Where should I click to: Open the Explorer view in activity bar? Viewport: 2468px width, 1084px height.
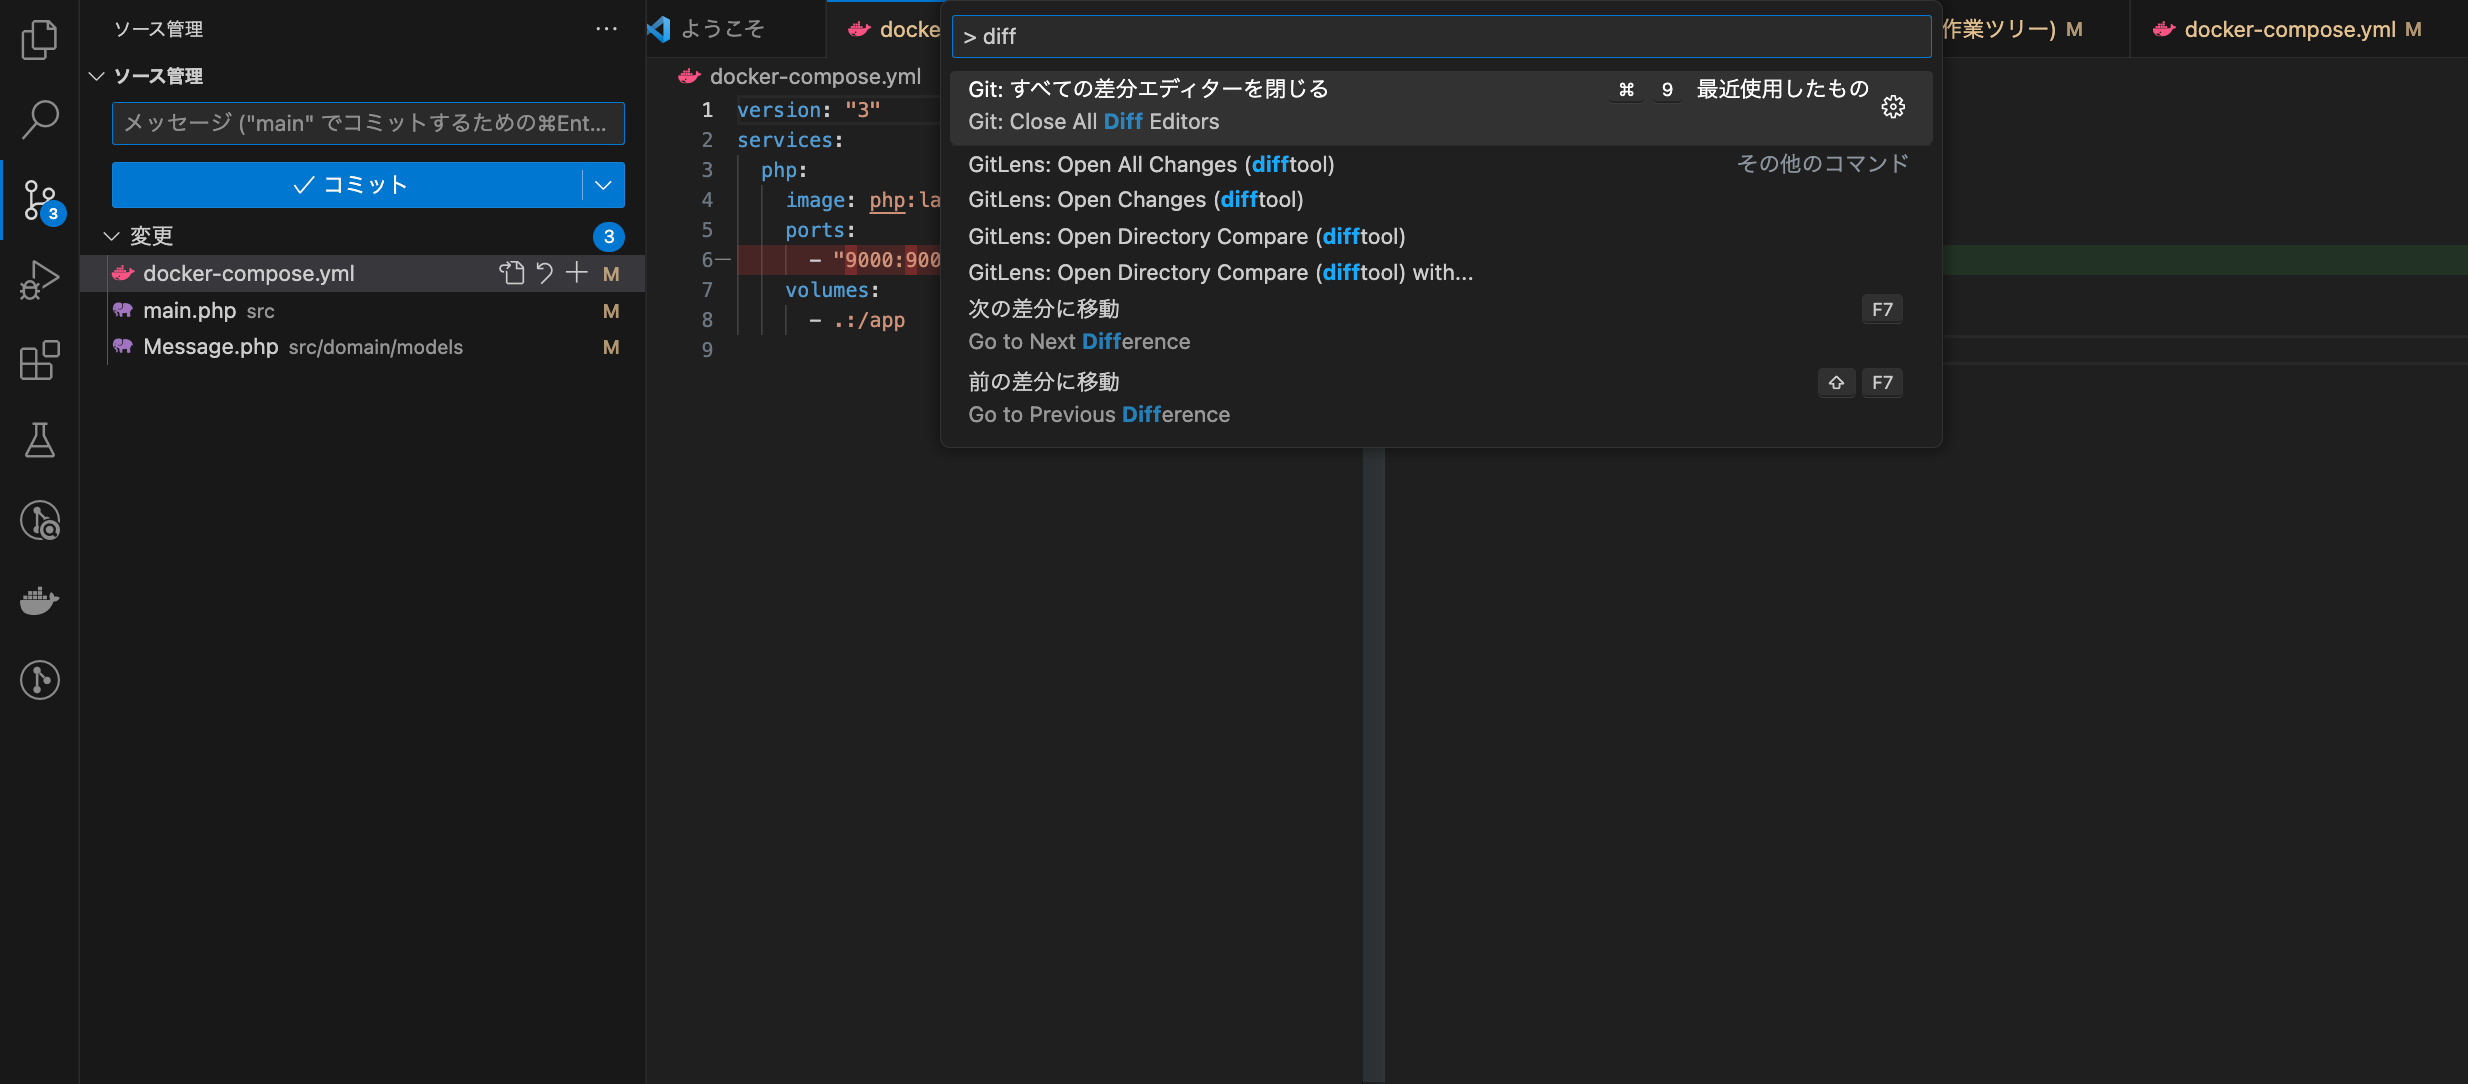point(39,40)
